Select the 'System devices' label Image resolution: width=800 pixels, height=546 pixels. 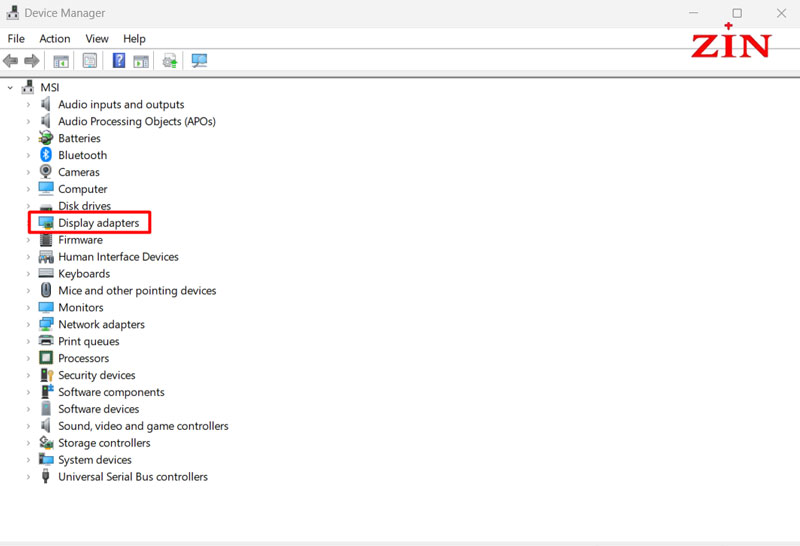95,460
